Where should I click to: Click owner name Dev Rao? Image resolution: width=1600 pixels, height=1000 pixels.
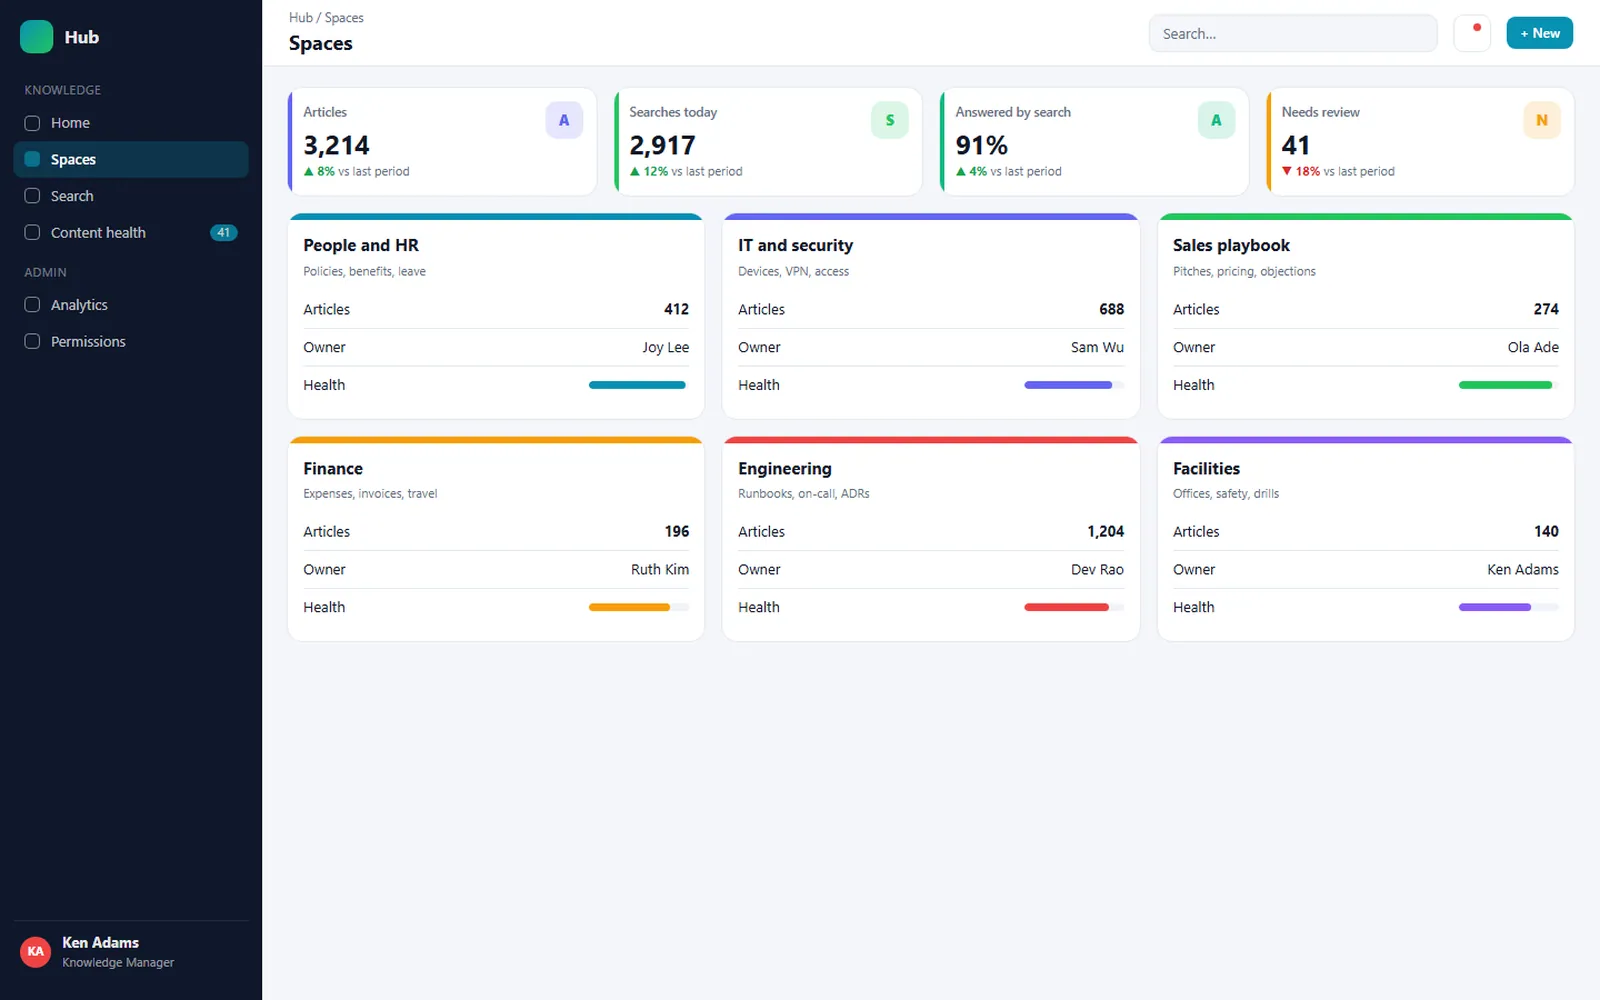pyautogui.click(x=1097, y=569)
